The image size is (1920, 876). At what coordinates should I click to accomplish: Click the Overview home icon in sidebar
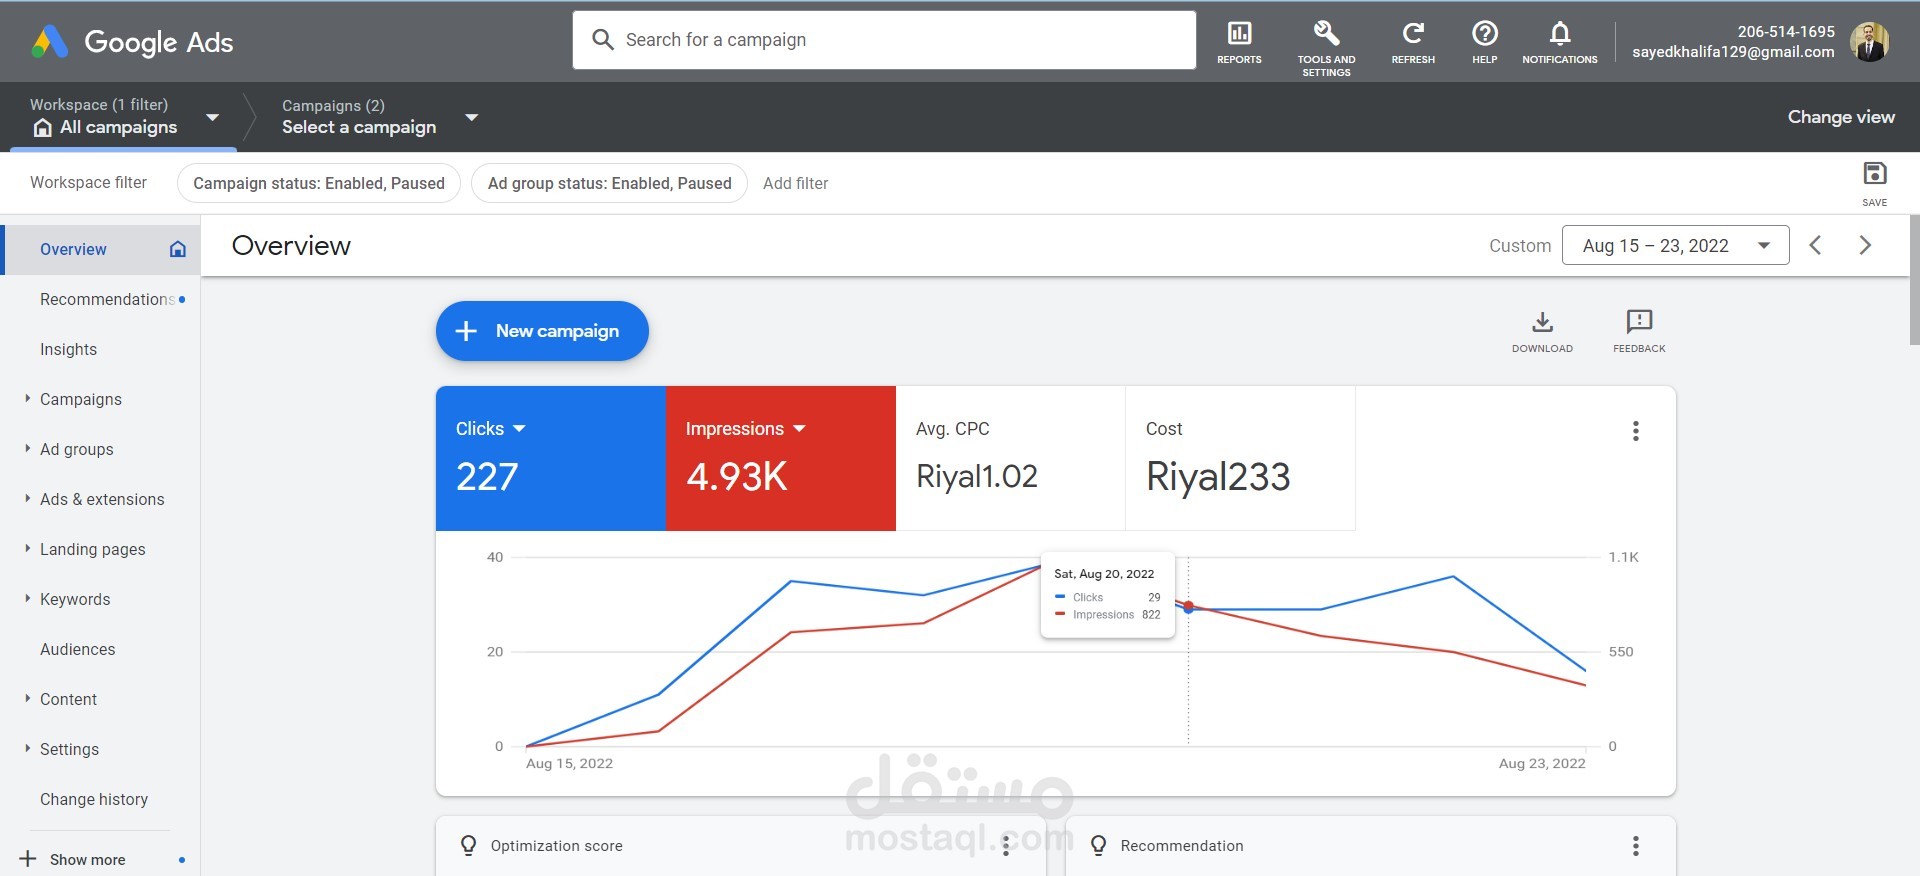click(x=178, y=249)
